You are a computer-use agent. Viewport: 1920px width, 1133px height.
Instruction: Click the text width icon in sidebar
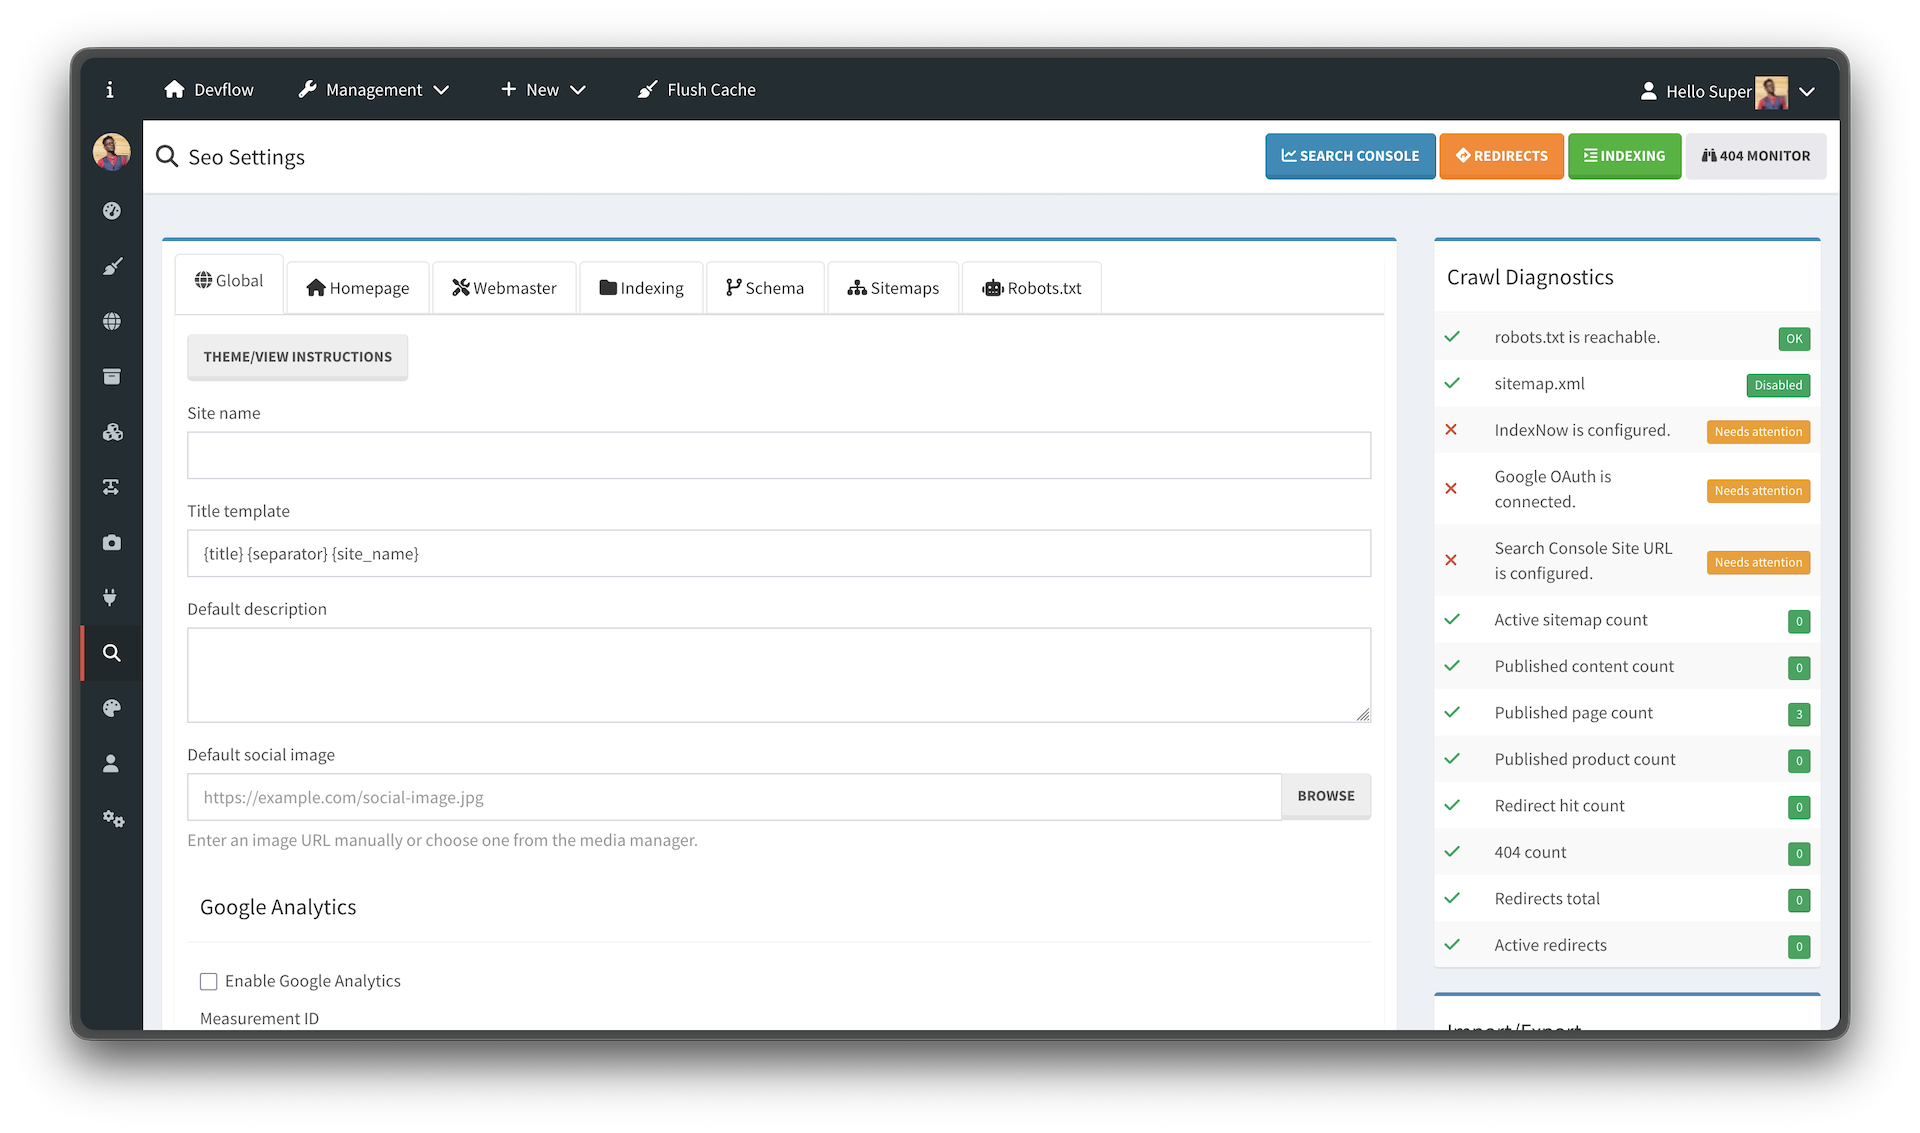pos(112,487)
